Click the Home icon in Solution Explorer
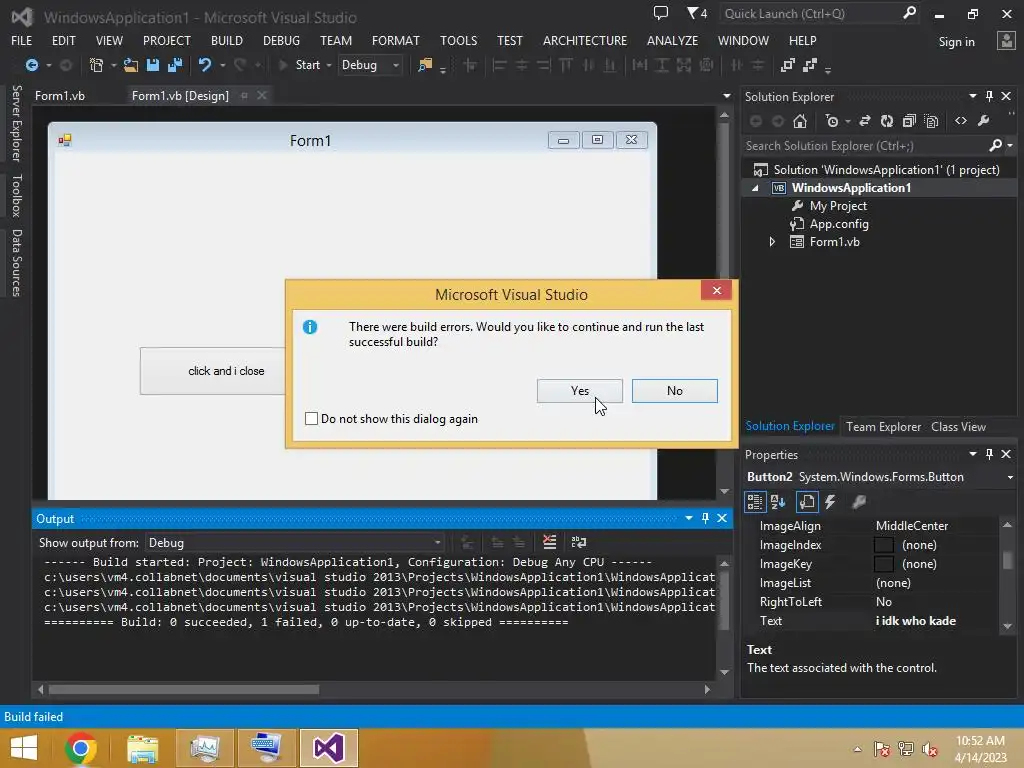The width and height of the screenshot is (1024, 768). tap(800, 121)
